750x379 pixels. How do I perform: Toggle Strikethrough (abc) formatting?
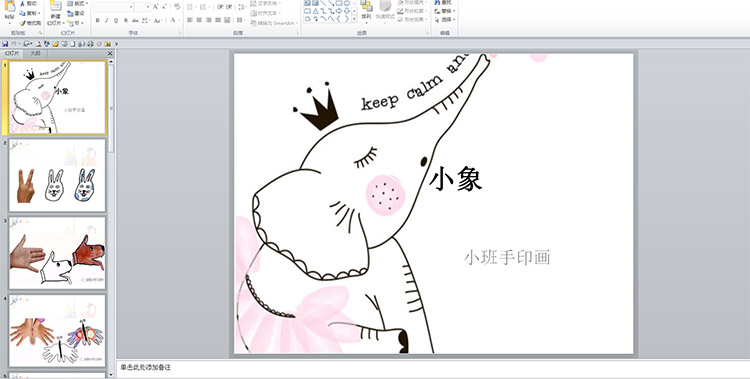tap(135, 21)
